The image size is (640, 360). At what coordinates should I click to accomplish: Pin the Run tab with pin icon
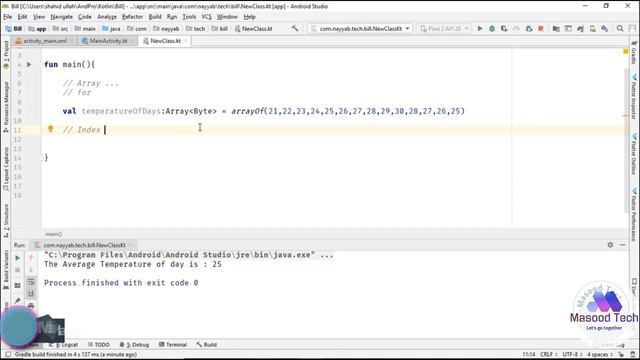tap(18, 300)
